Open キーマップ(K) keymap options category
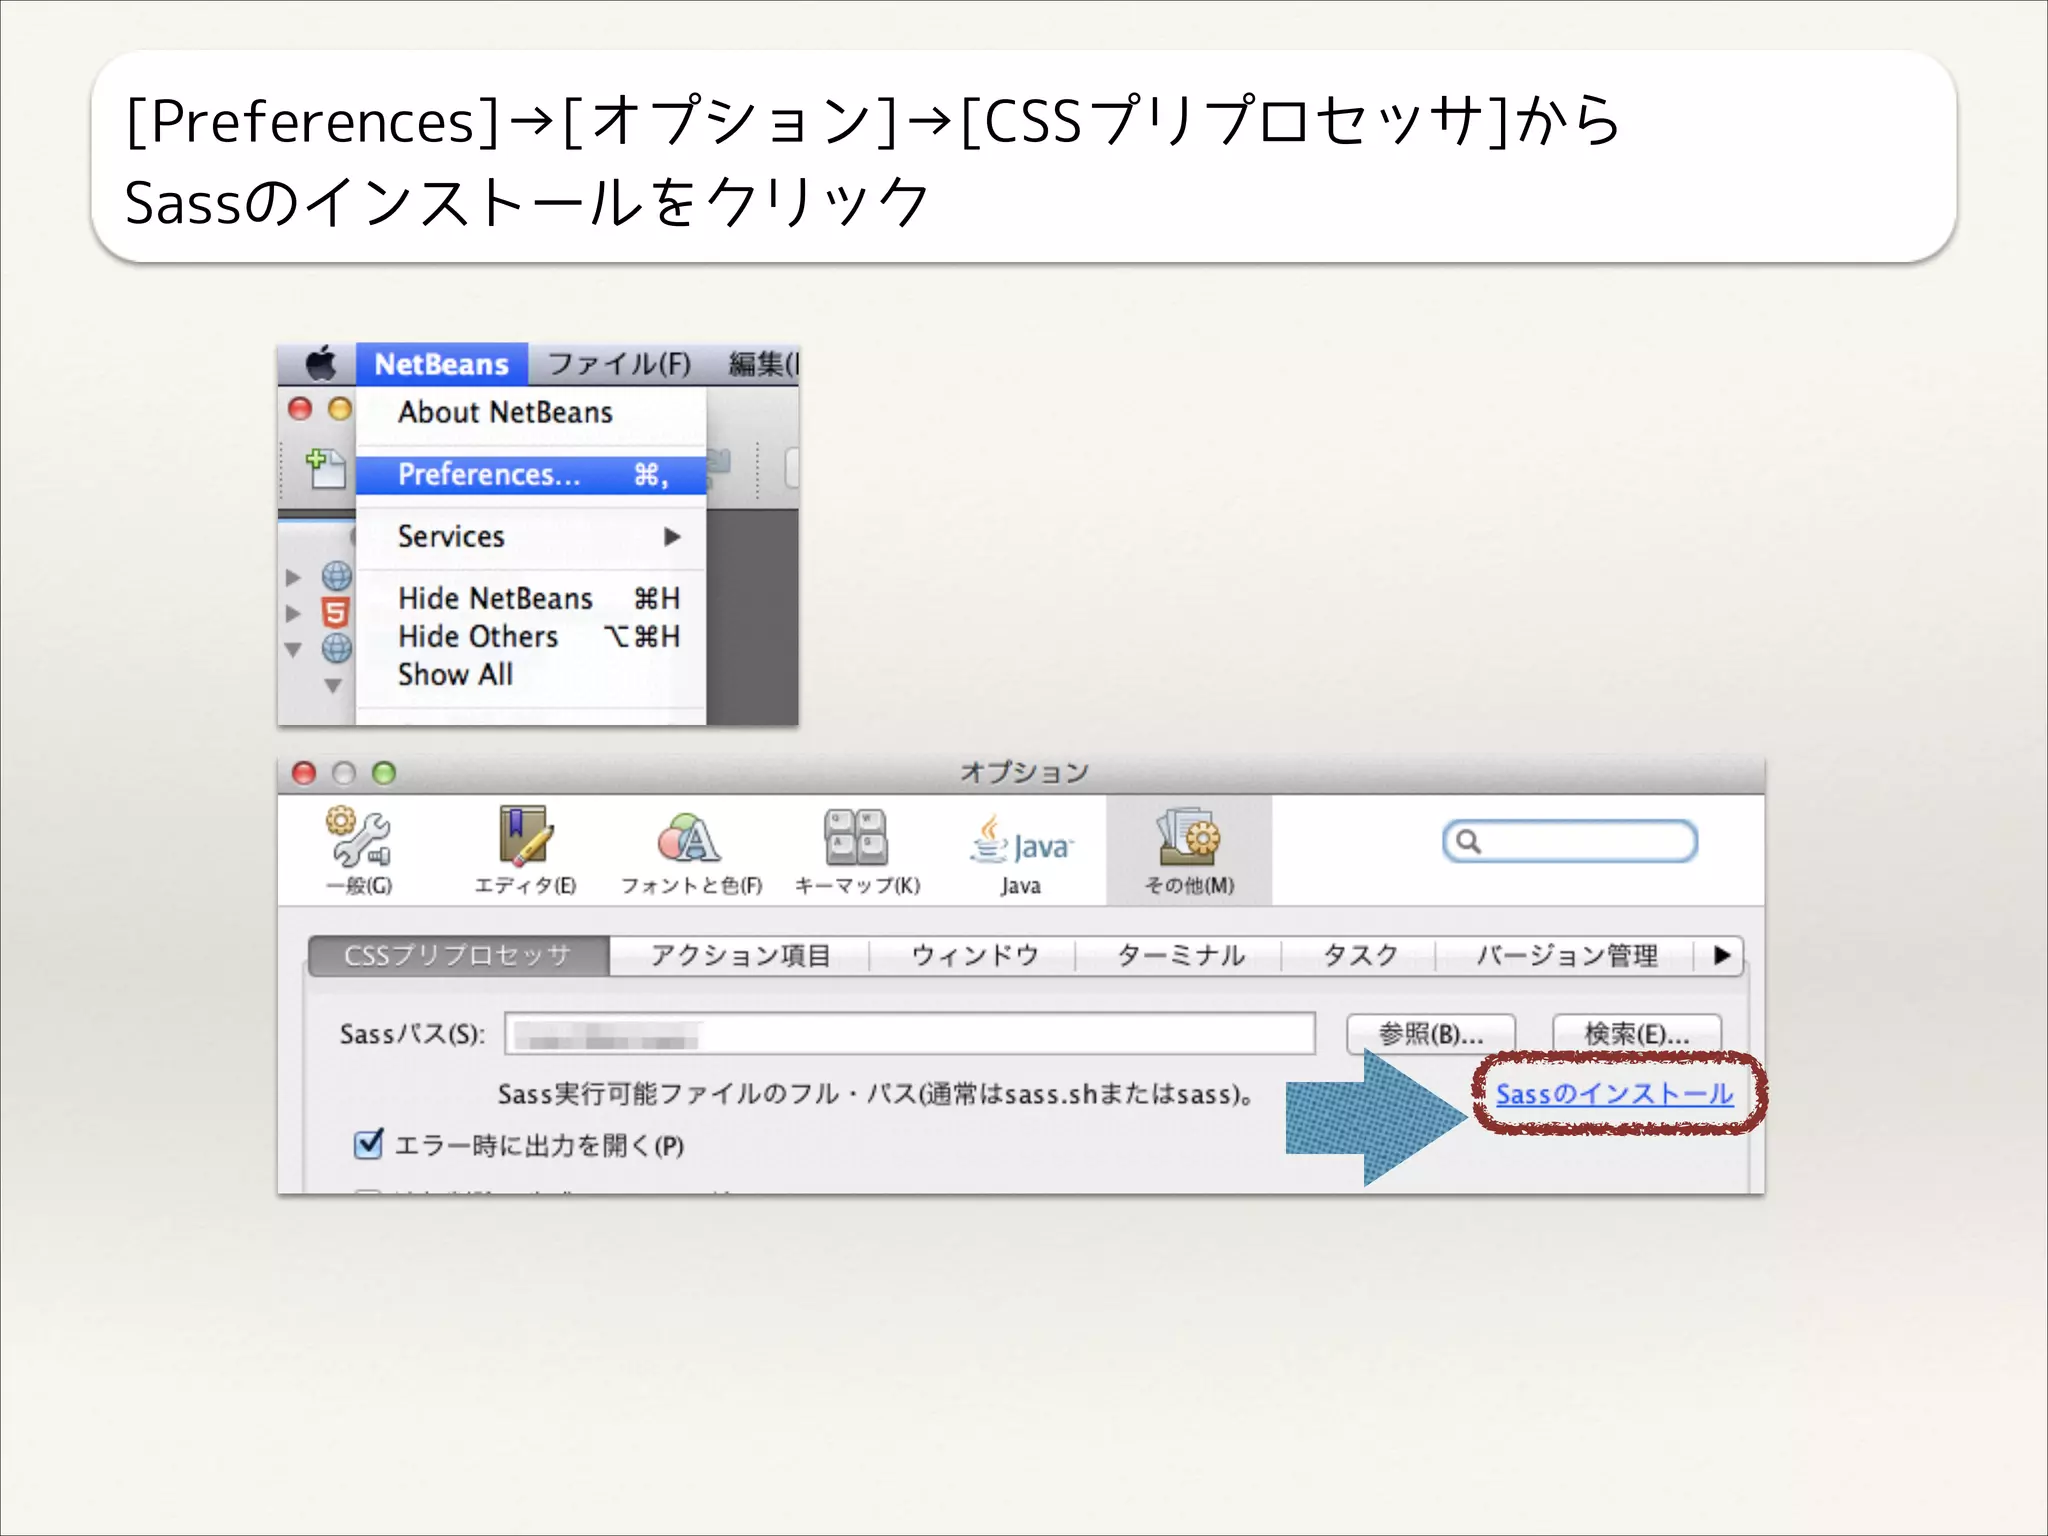This screenshot has width=2048, height=1536. [857, 851]
